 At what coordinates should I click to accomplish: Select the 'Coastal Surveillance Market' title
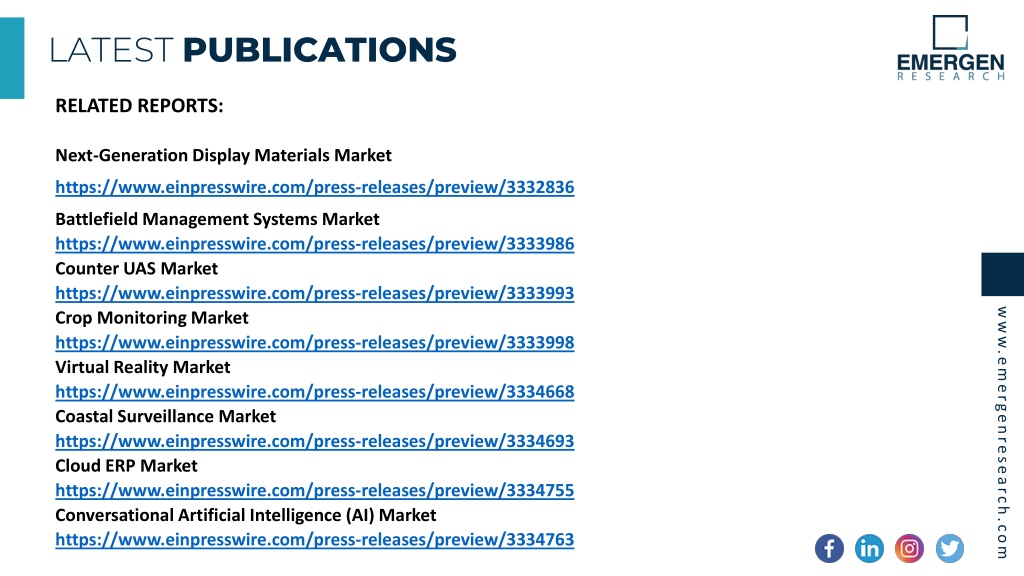(165, 417)
